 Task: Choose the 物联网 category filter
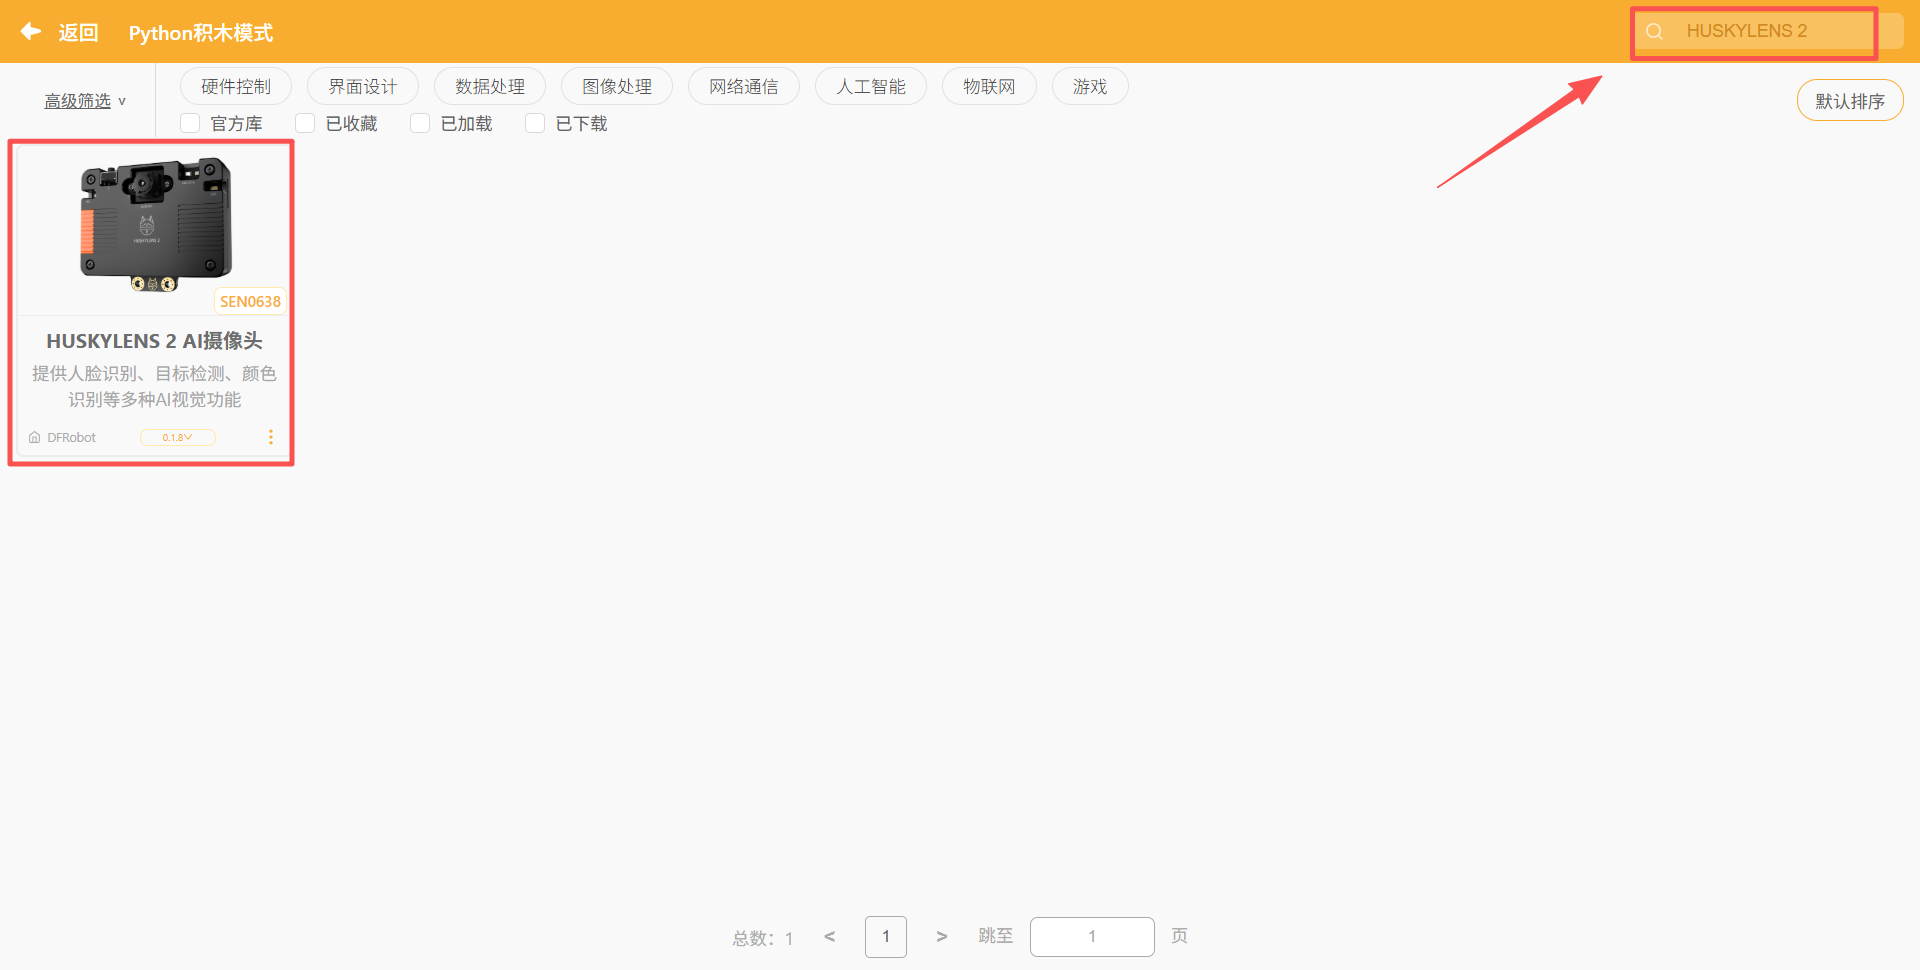[x=989, y=86]
